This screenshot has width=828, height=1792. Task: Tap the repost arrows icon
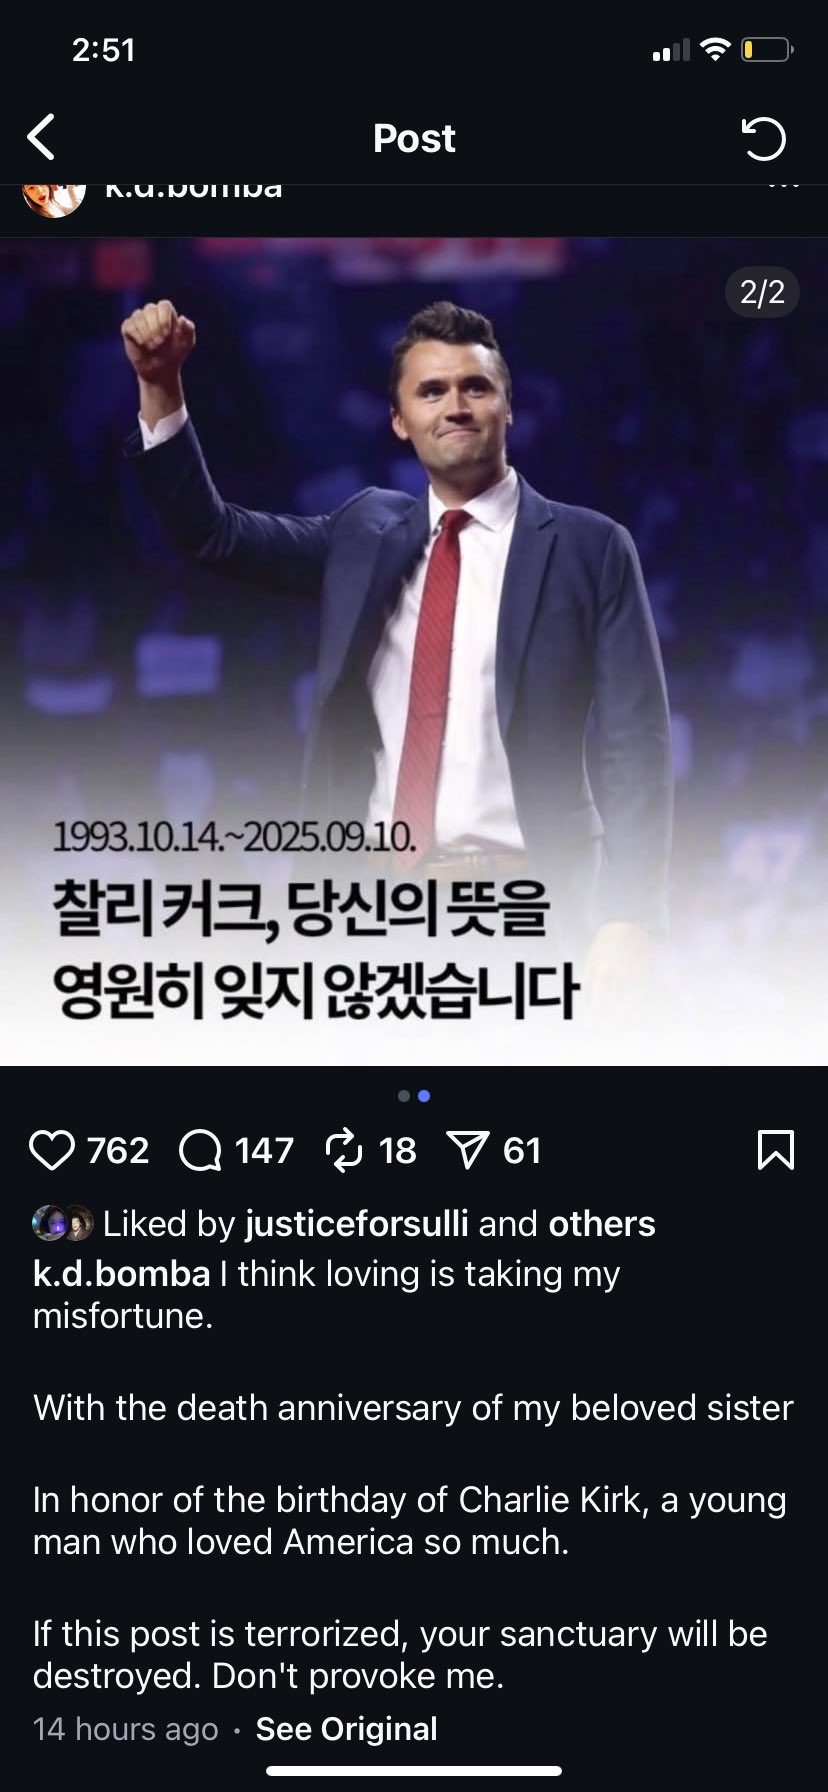pos(344,1150)
